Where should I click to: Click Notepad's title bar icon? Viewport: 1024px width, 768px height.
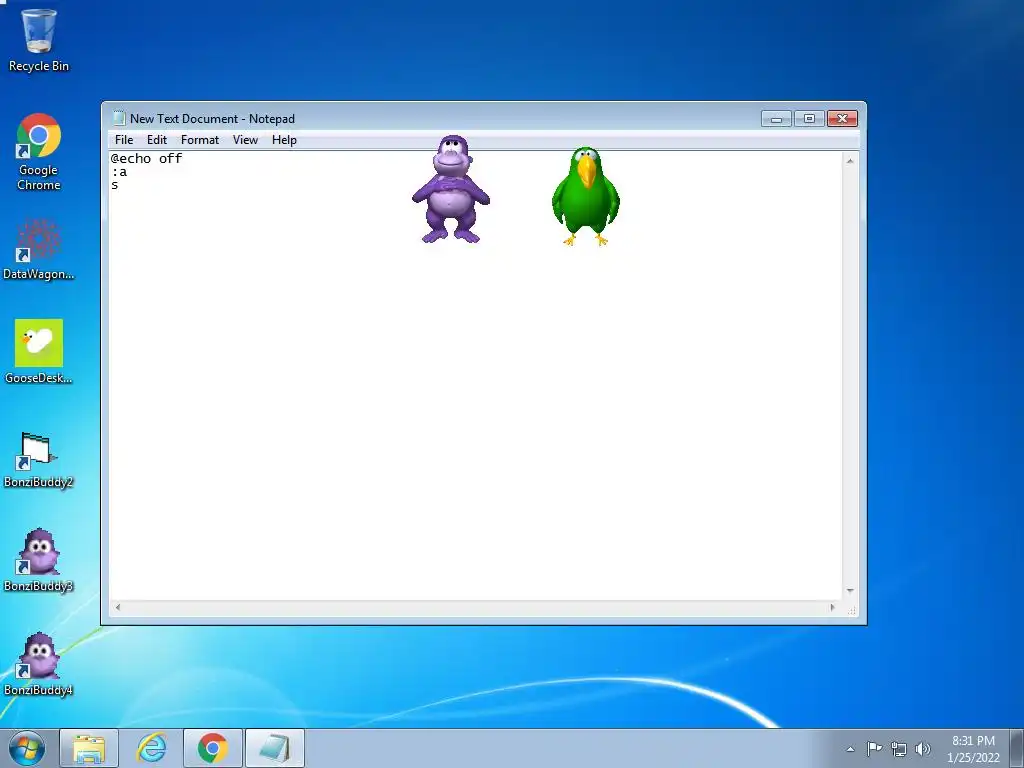pyautogui.click(x=119, y=118)
